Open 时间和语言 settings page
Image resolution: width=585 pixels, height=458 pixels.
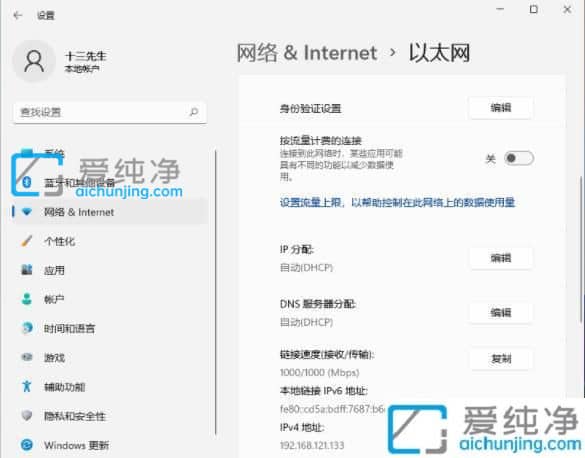pos(70,328)
